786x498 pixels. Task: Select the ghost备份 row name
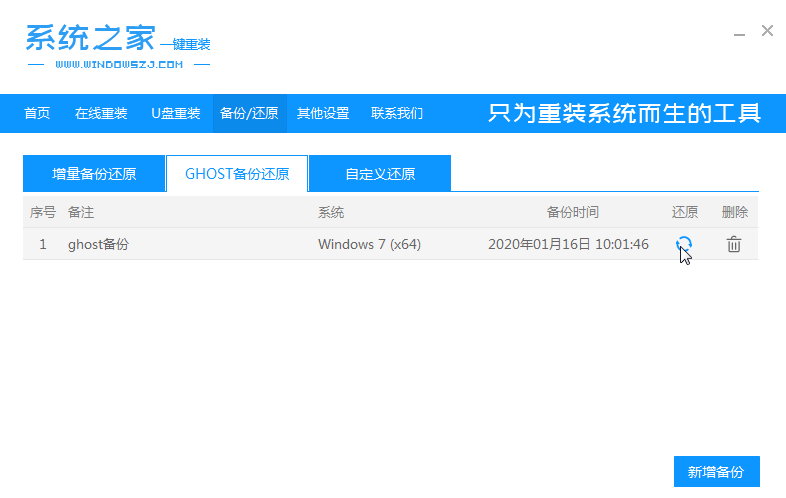coord(98,244)
